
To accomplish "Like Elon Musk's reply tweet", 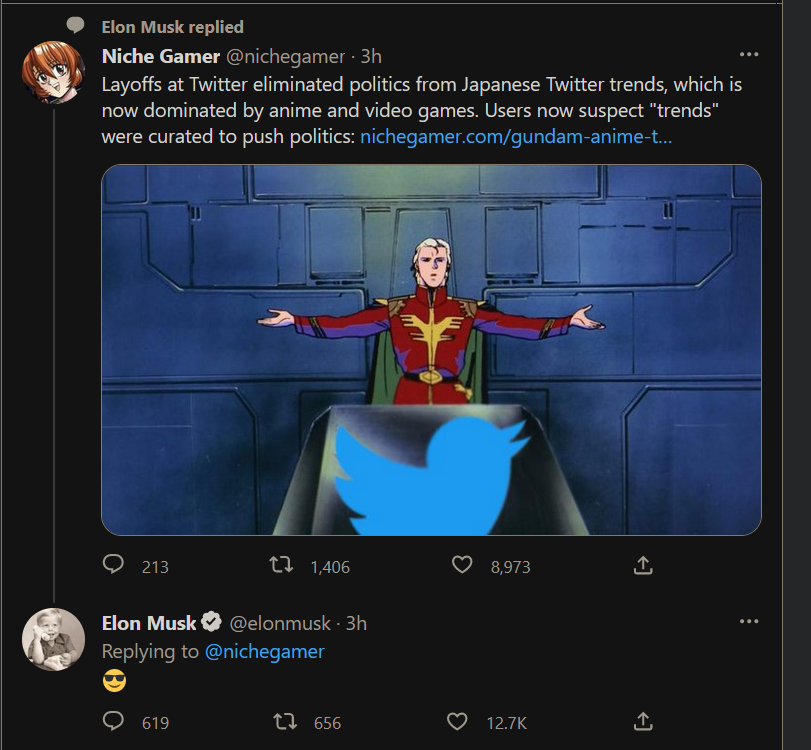I will 457,721.
